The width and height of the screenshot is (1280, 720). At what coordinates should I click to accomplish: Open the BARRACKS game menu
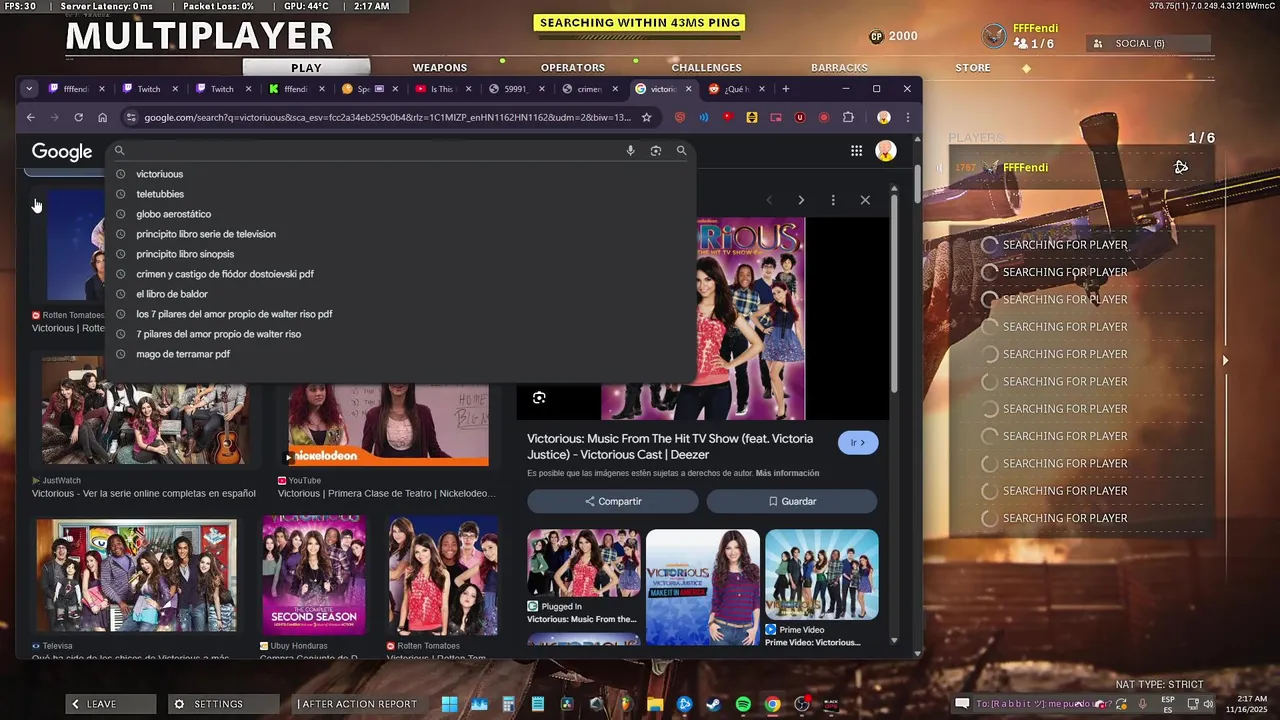pos(839,67)
